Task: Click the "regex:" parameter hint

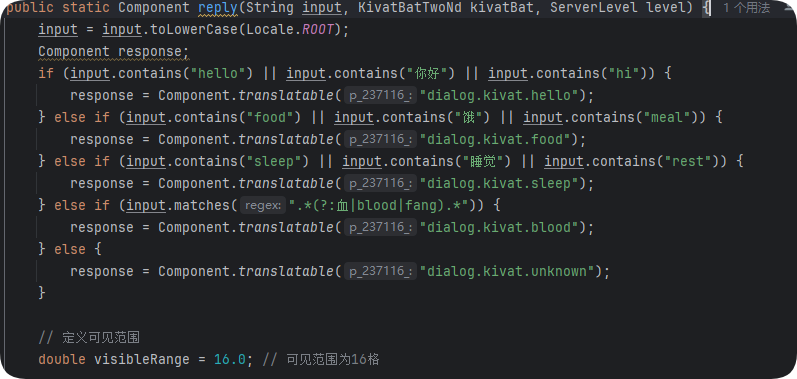Action: [x=263, y=205]
